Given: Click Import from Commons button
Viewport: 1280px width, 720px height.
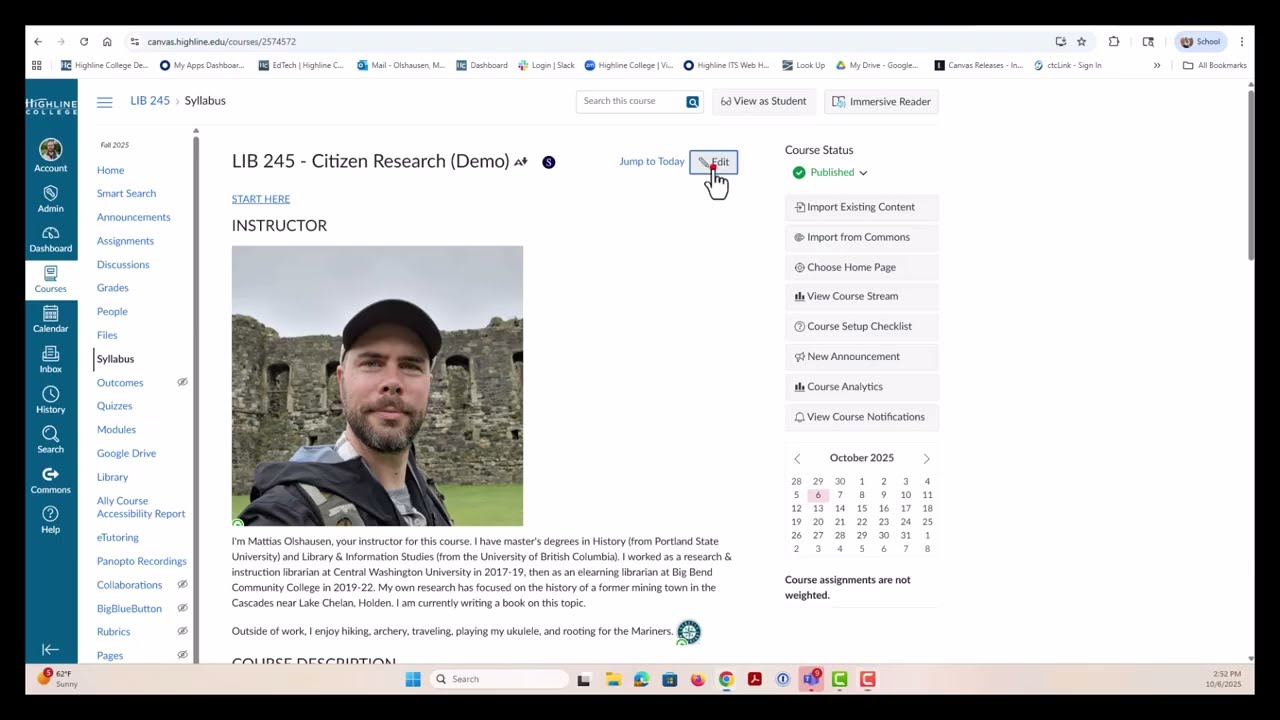Looking at the screenshot, I should click(861, 237).
